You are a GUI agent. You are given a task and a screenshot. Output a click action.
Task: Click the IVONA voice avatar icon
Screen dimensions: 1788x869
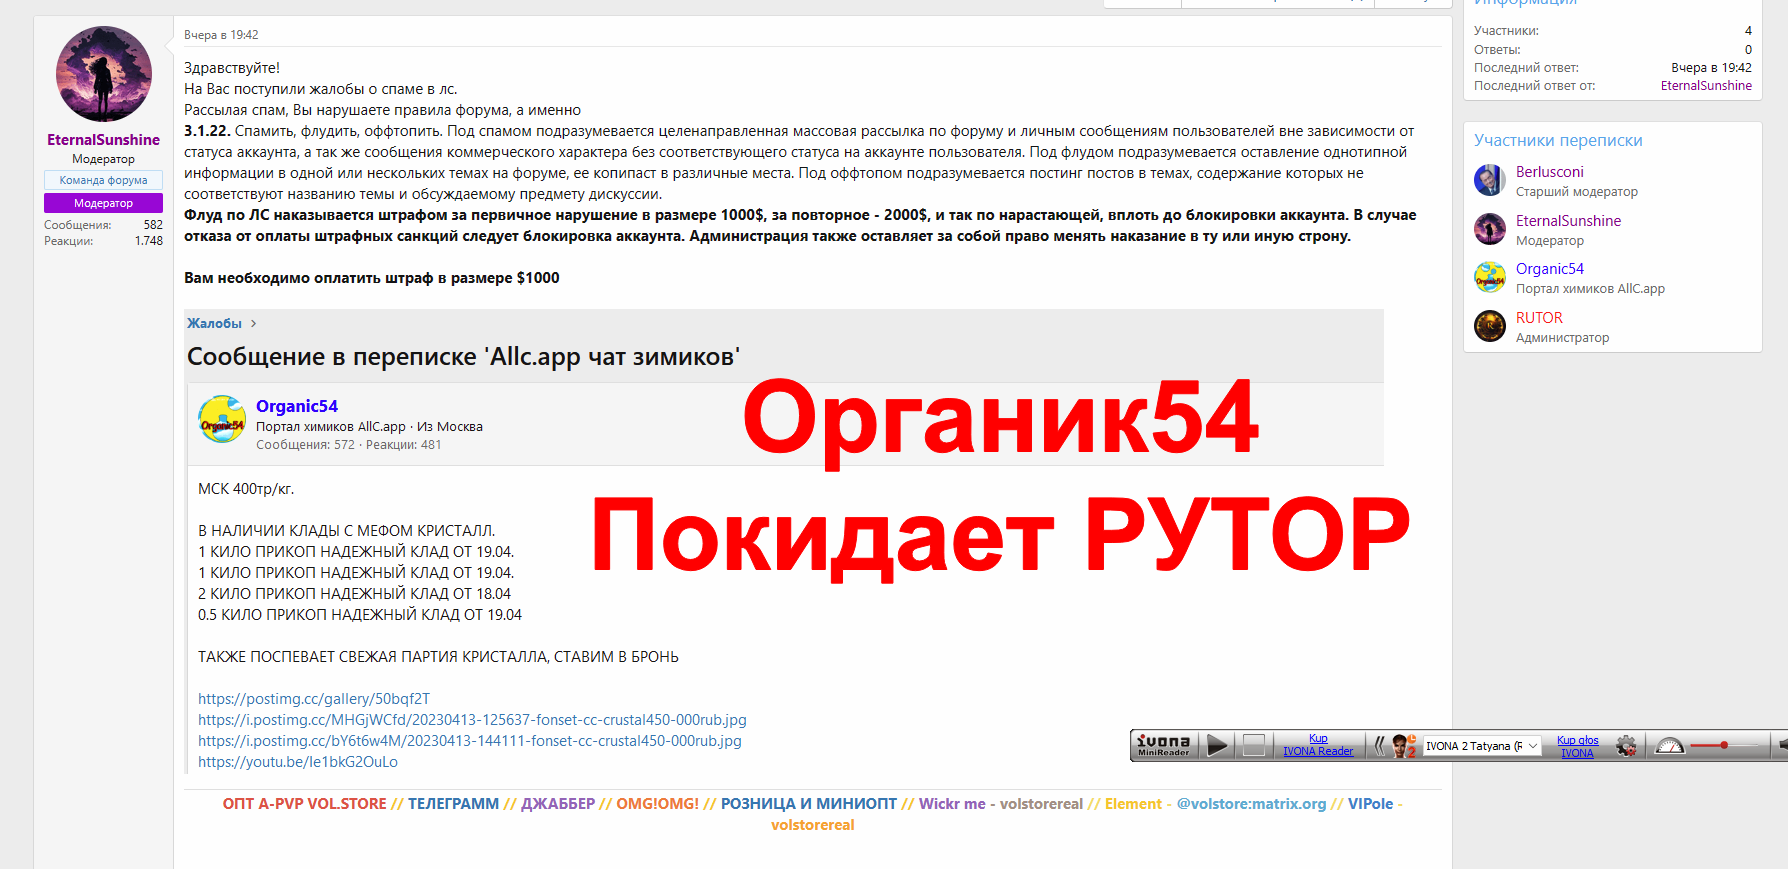1404,746
